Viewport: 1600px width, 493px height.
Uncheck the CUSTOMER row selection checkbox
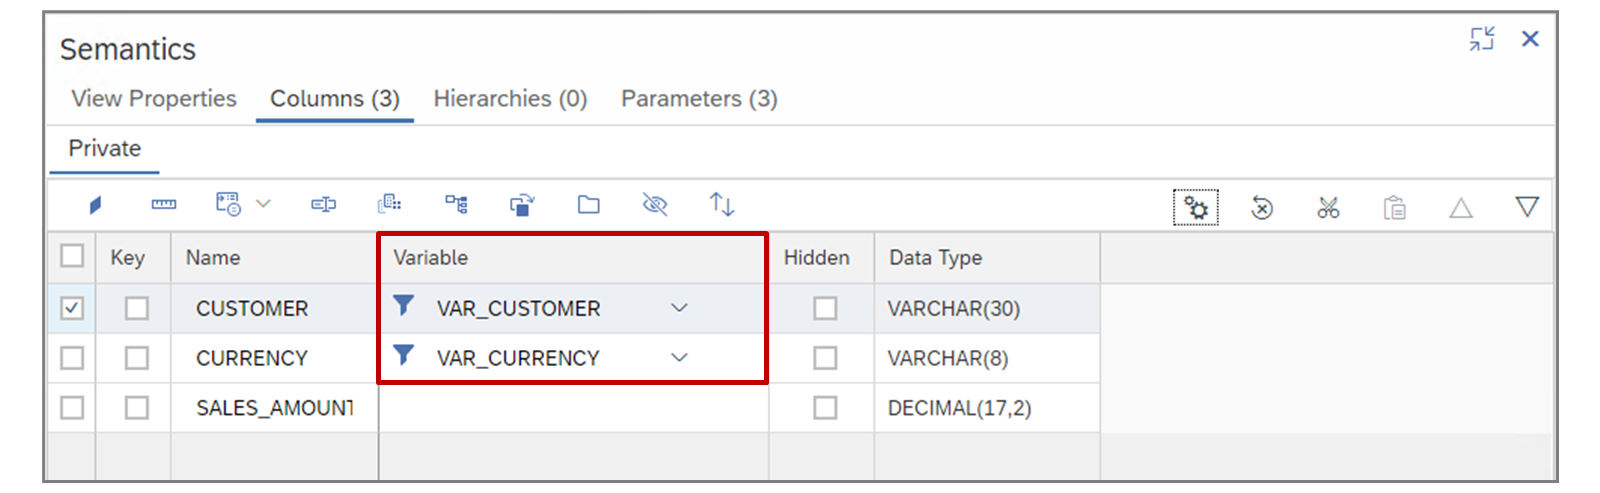point(72,308)
